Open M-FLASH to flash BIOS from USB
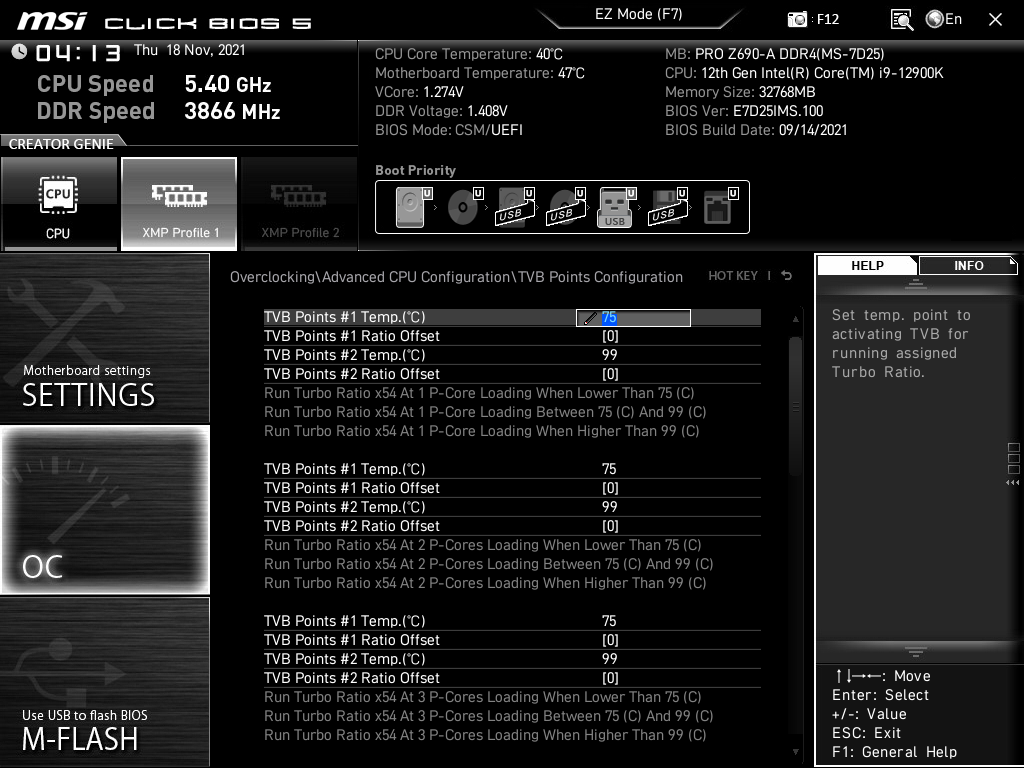Image resolution: width=1024 pixels, height=768 pixels. pos(104,682)
